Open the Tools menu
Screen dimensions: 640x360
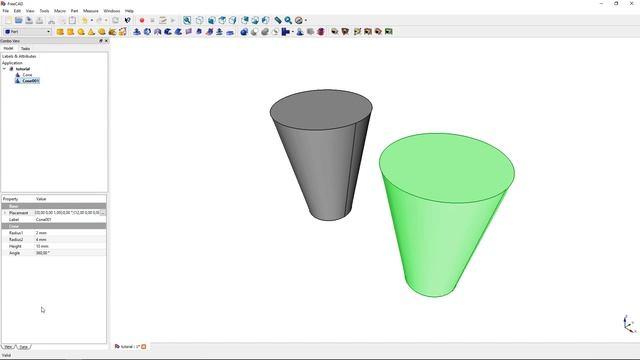44,11
